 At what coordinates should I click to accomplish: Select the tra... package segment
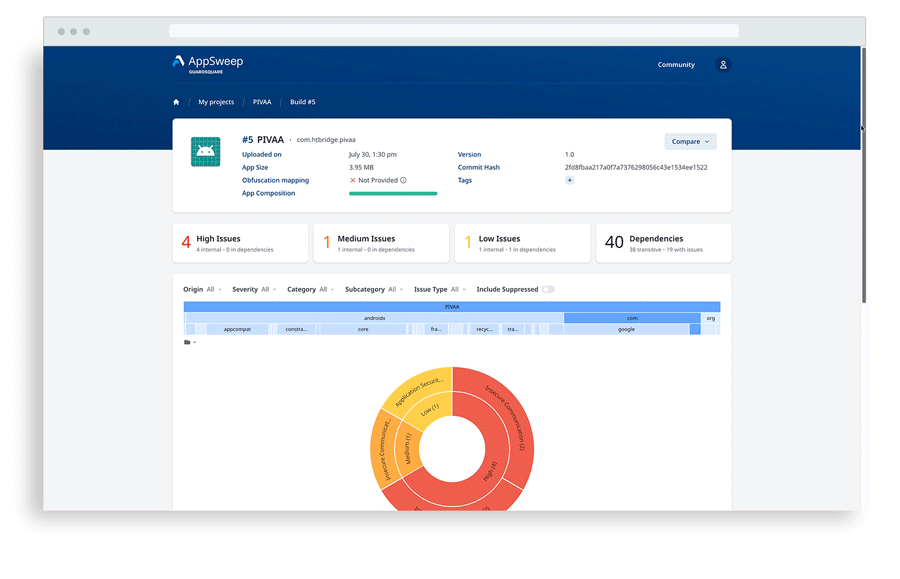point(513,329)
